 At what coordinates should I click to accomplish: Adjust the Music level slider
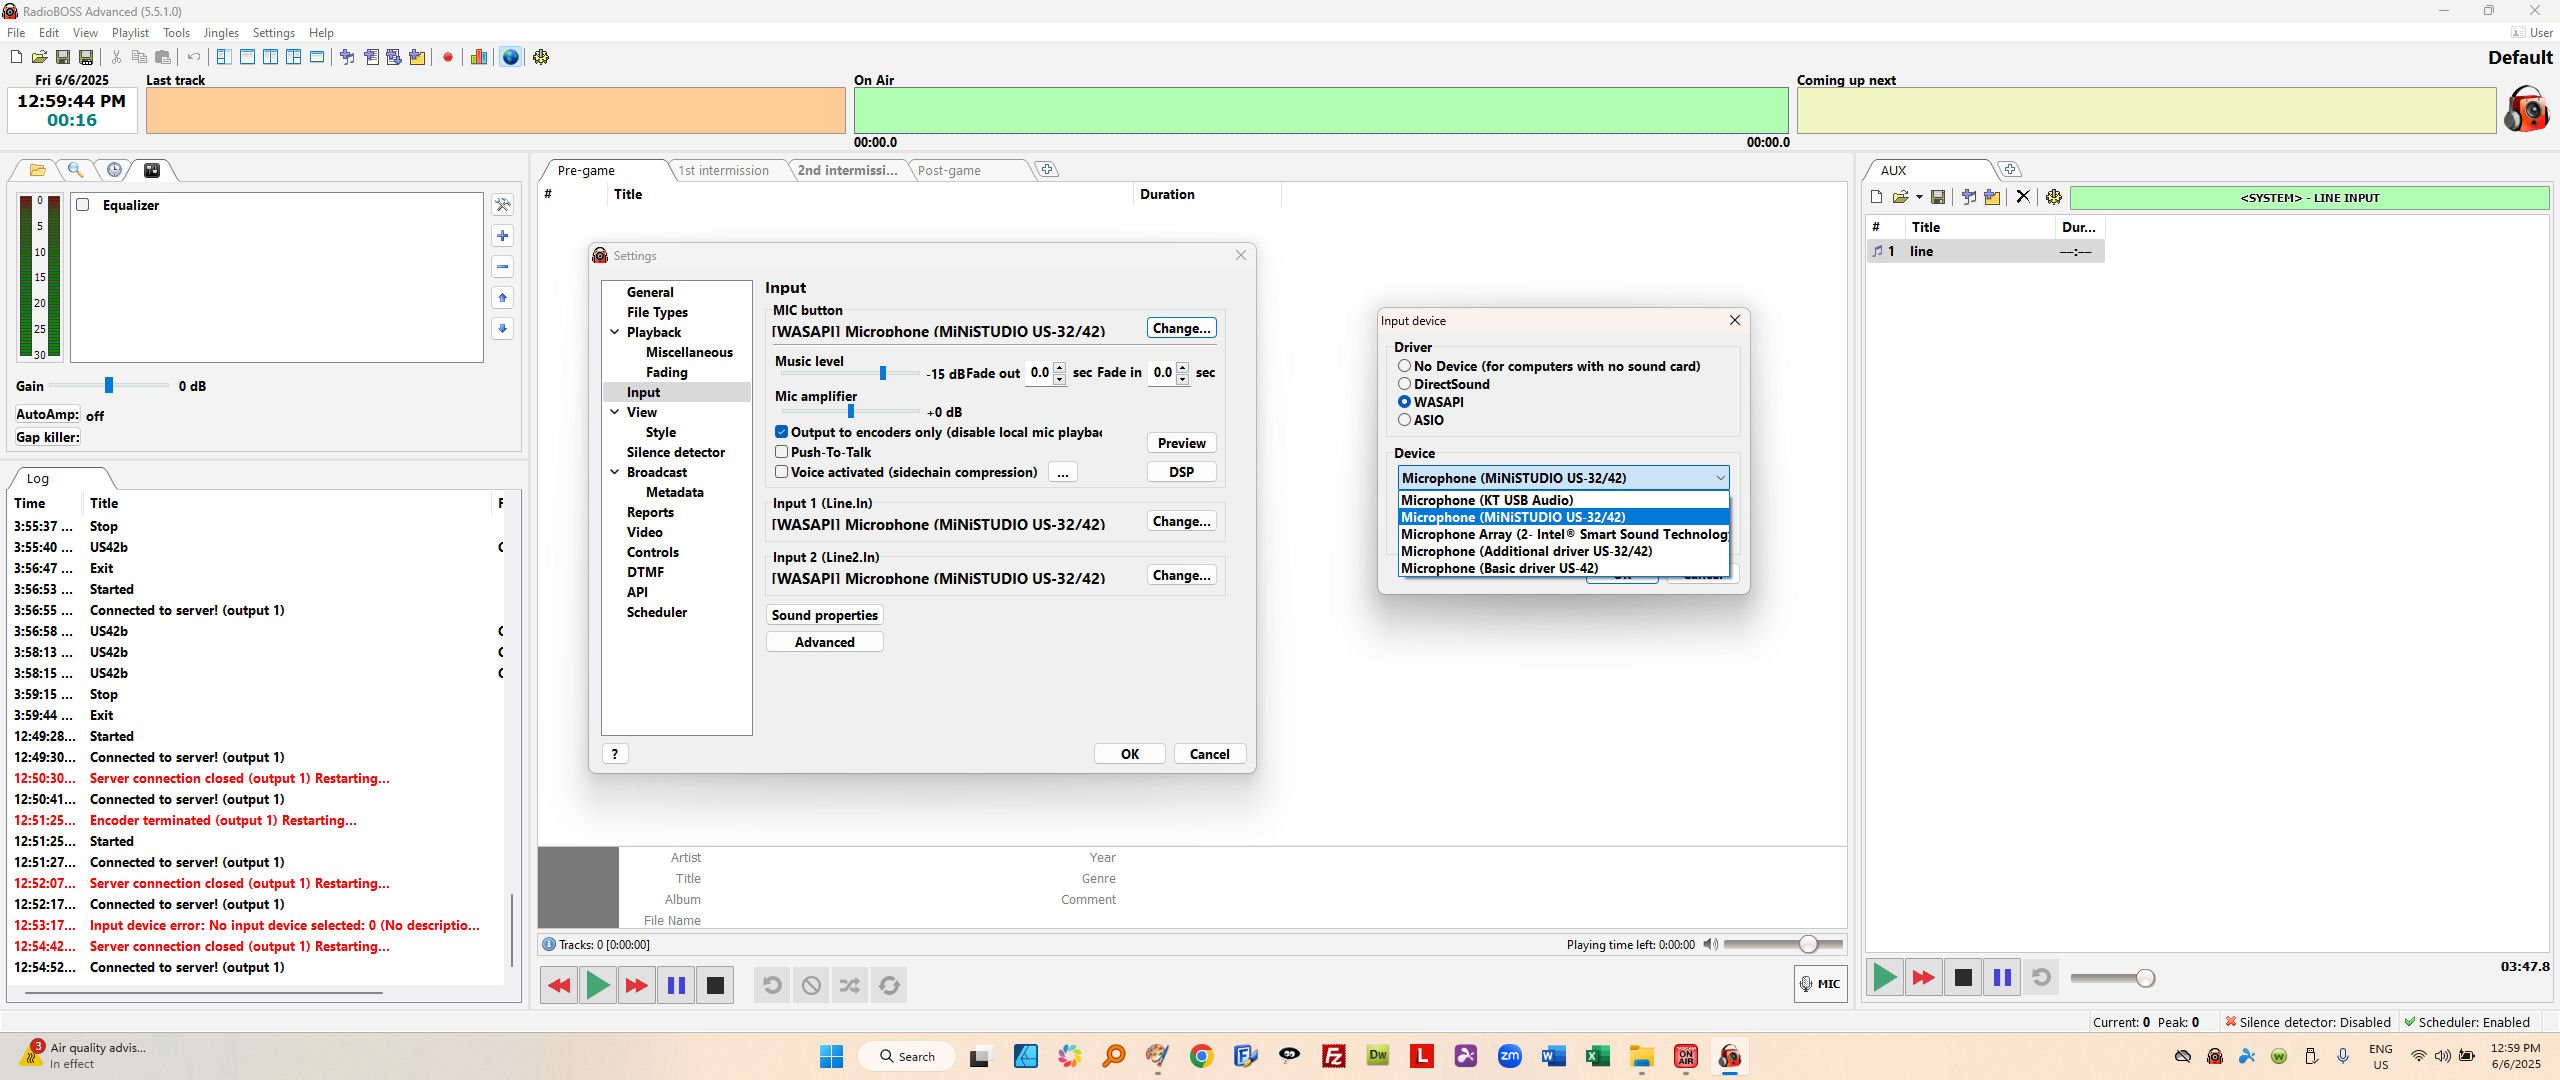[x=882, y=372]
